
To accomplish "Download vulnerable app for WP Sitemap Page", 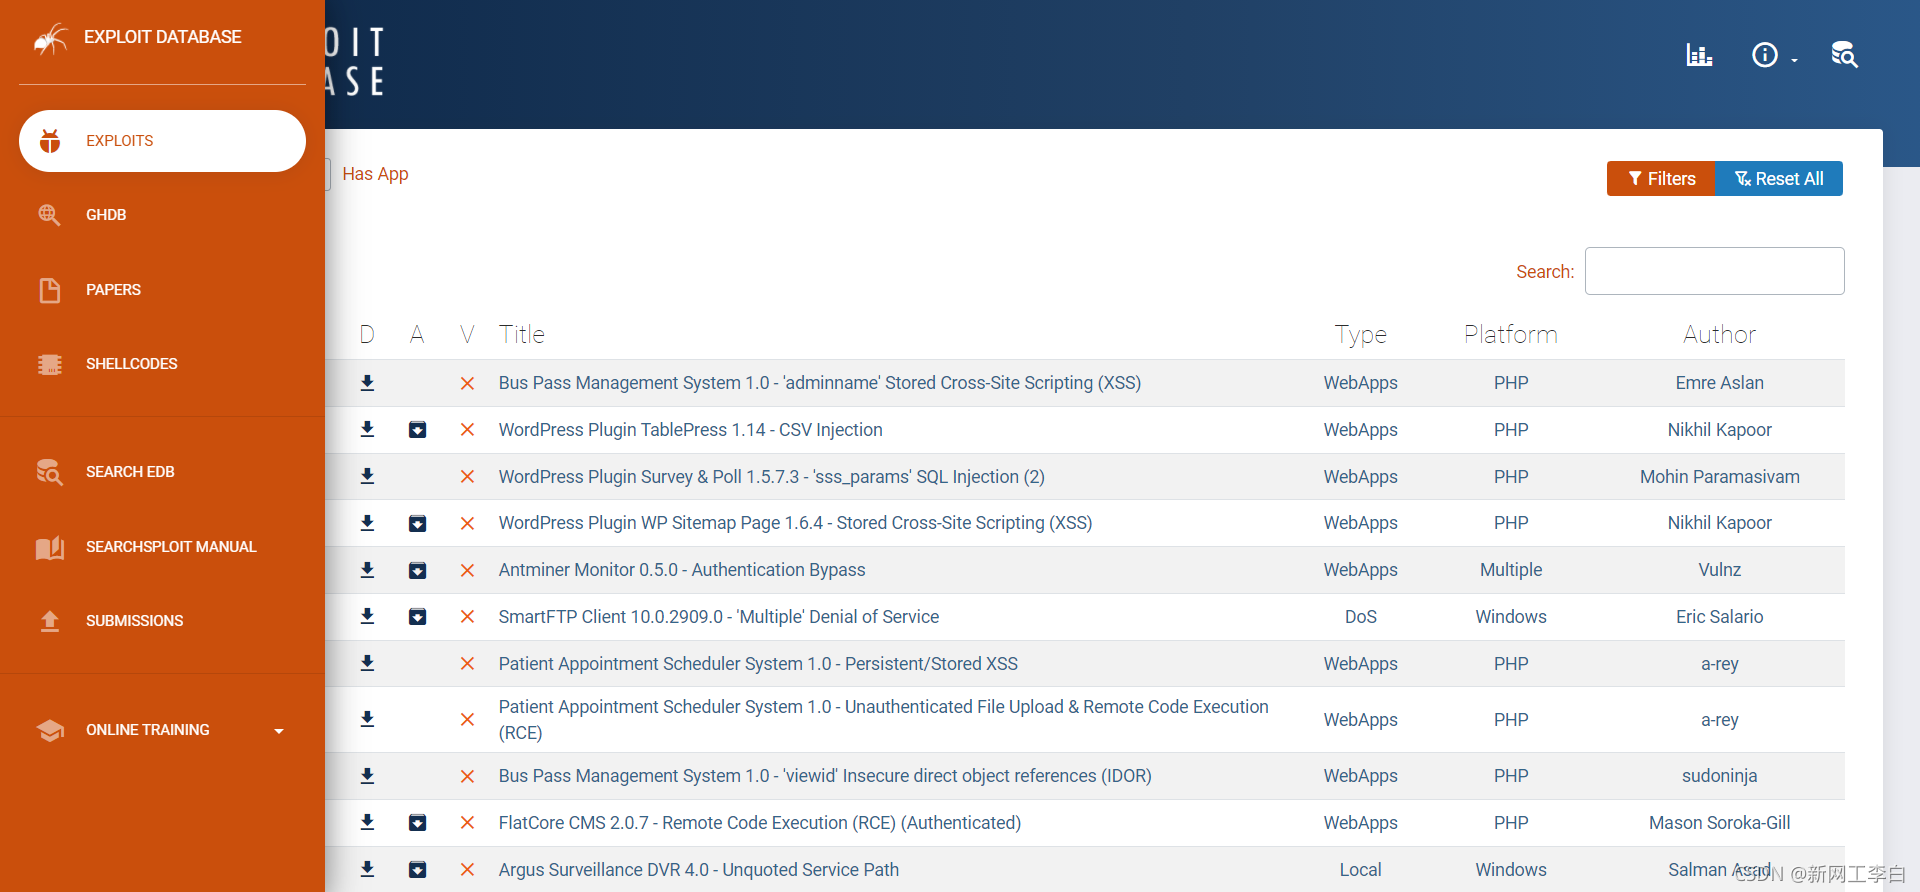I will tap(418, 523).
